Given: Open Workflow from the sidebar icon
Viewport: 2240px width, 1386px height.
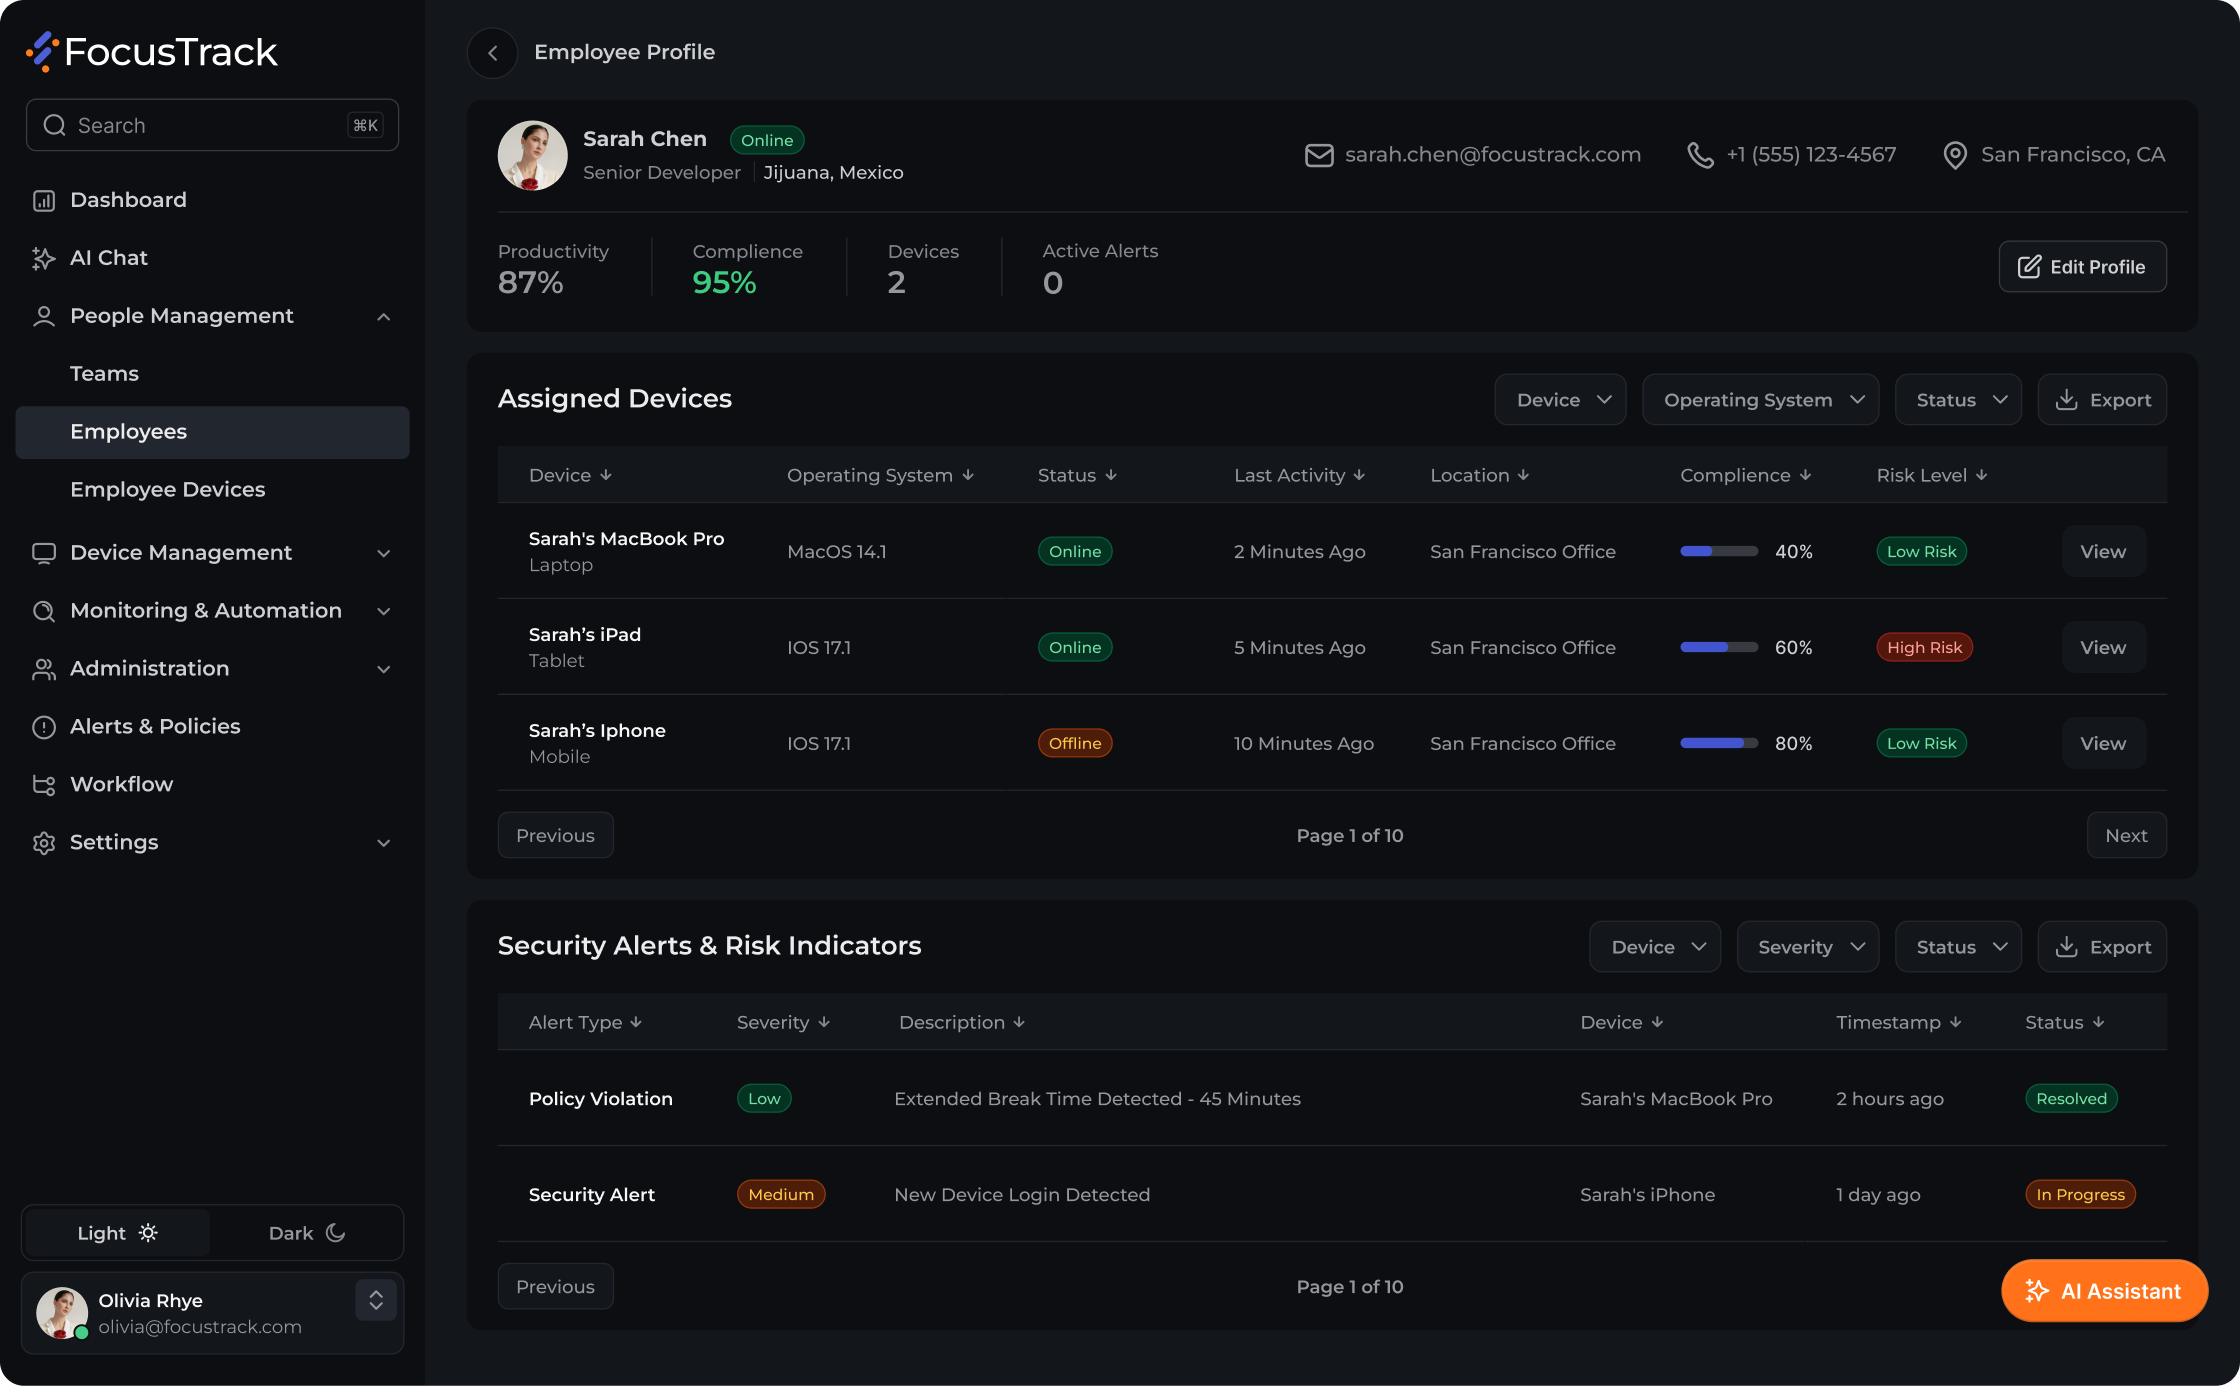Looking at the screenshot, I should [44, 785].
